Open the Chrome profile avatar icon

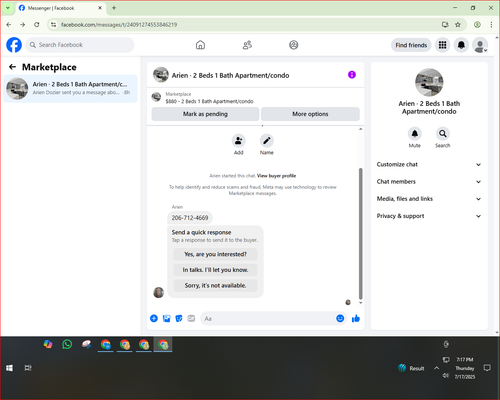pos(477,24)
